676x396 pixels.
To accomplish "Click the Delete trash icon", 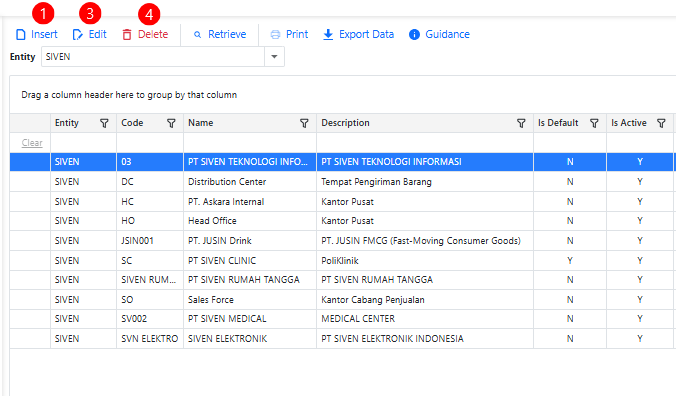I will tap(127, 34).
